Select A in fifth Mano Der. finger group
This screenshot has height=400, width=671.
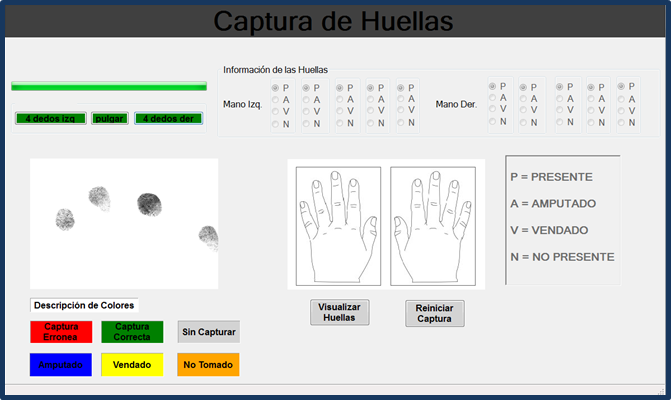tap(621, 99)
